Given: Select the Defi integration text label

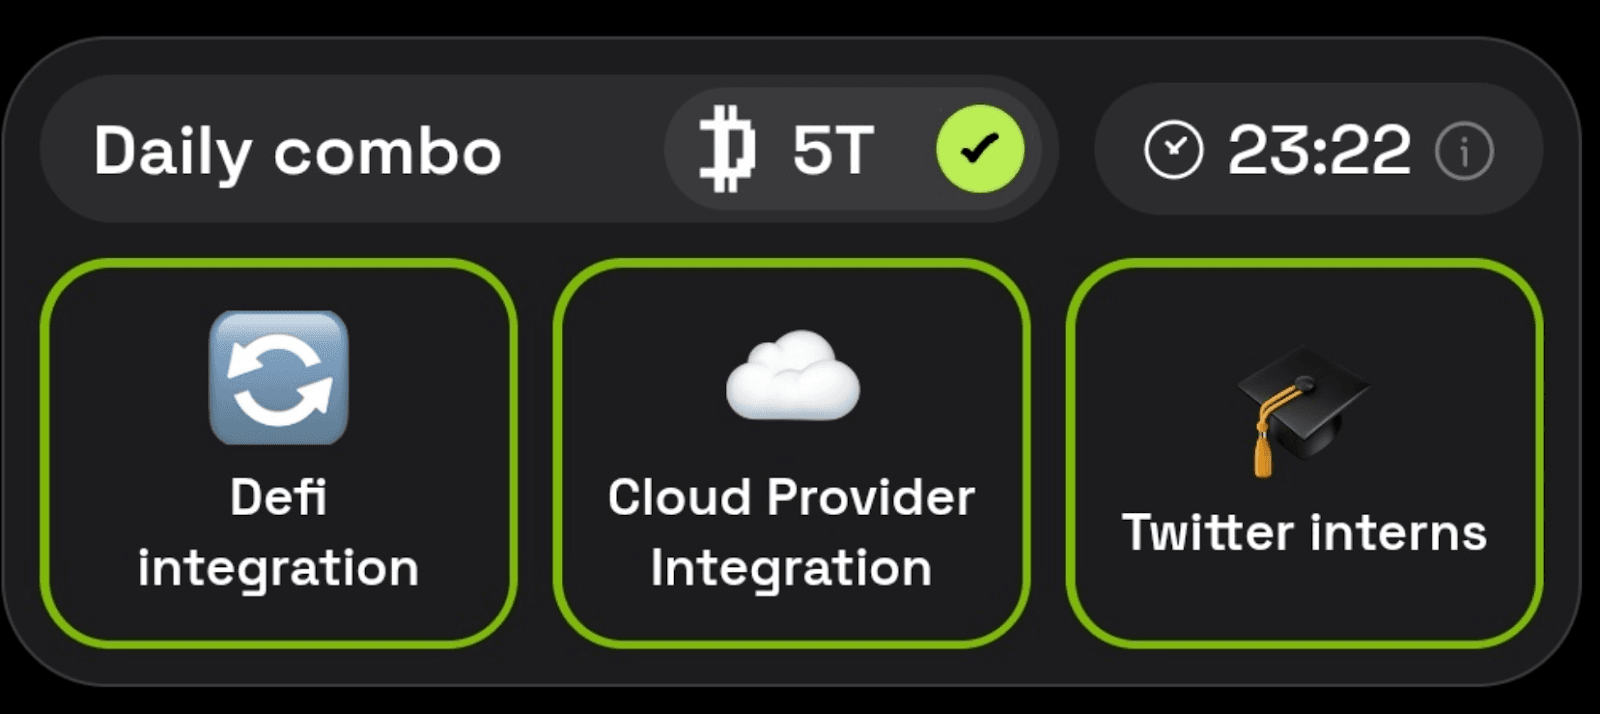Looking at the screenshot, I should tap(278, 532).
